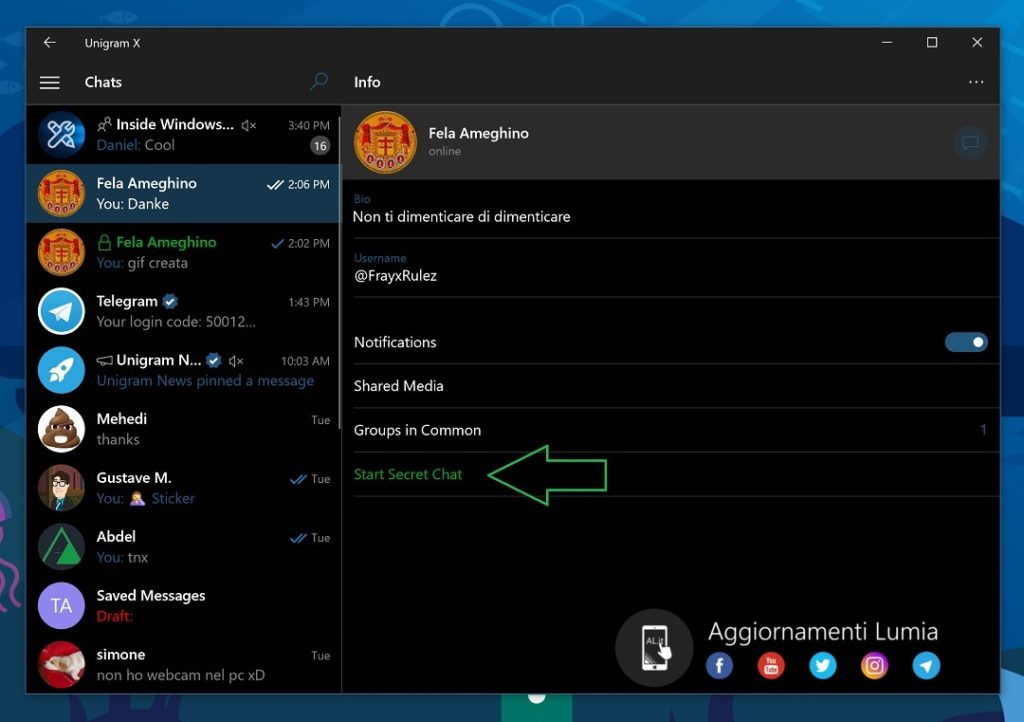This screenshot has height=722, width=1024.
Task: Click the chat list scrollbar
Action: pyautogui.click(x=339, y=272)
